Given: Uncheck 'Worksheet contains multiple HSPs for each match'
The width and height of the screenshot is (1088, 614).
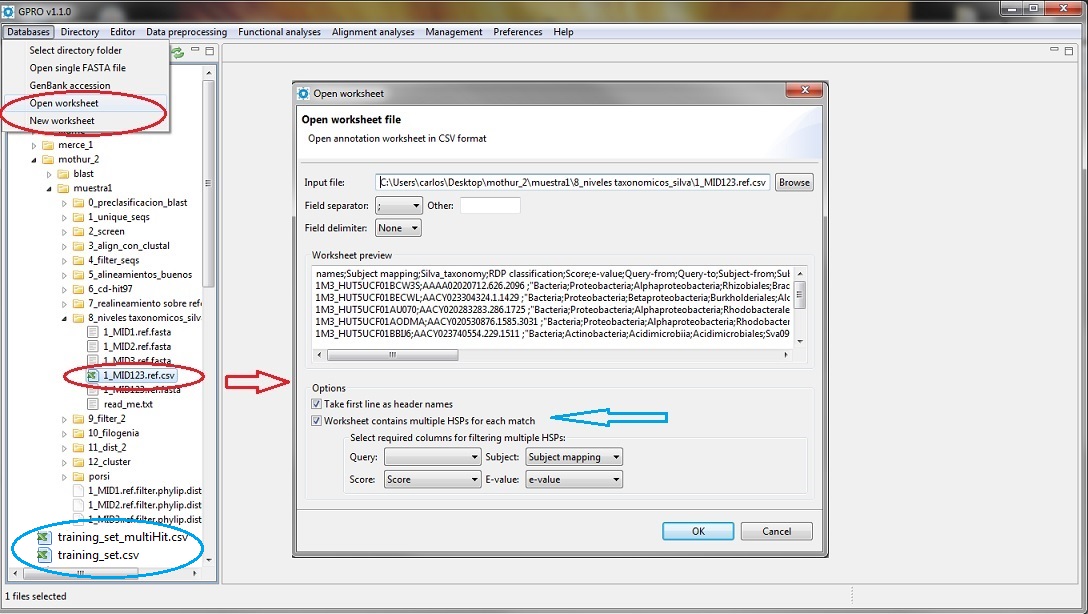Looking at the screenshot, I should (x=317, y=421).
